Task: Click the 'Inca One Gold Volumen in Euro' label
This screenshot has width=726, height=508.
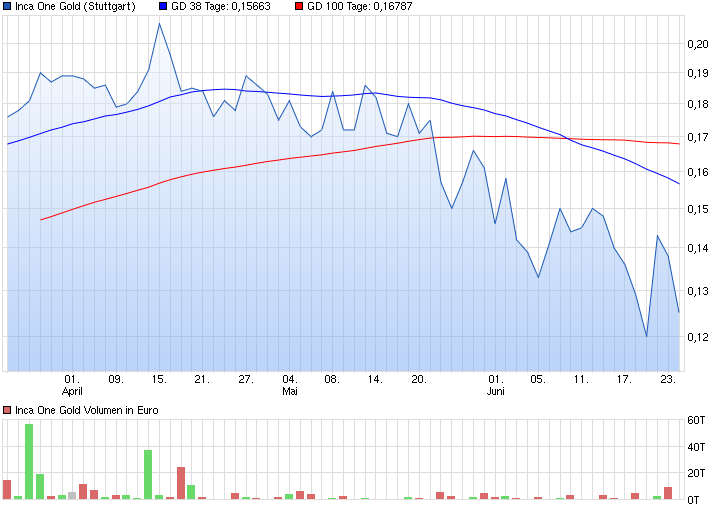Action: coord(87,410)
